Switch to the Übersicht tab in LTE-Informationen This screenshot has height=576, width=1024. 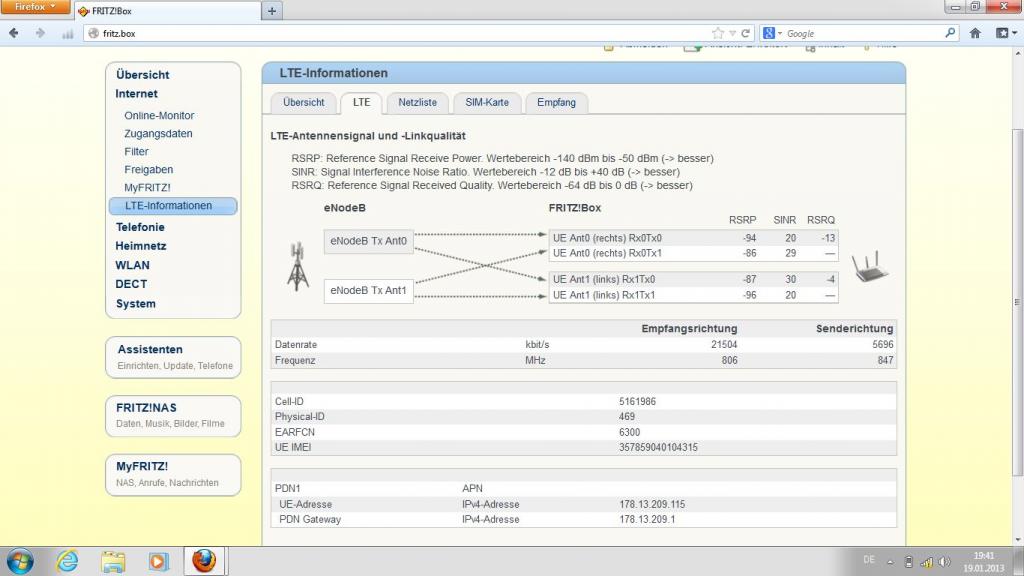[x=304, y=103]
